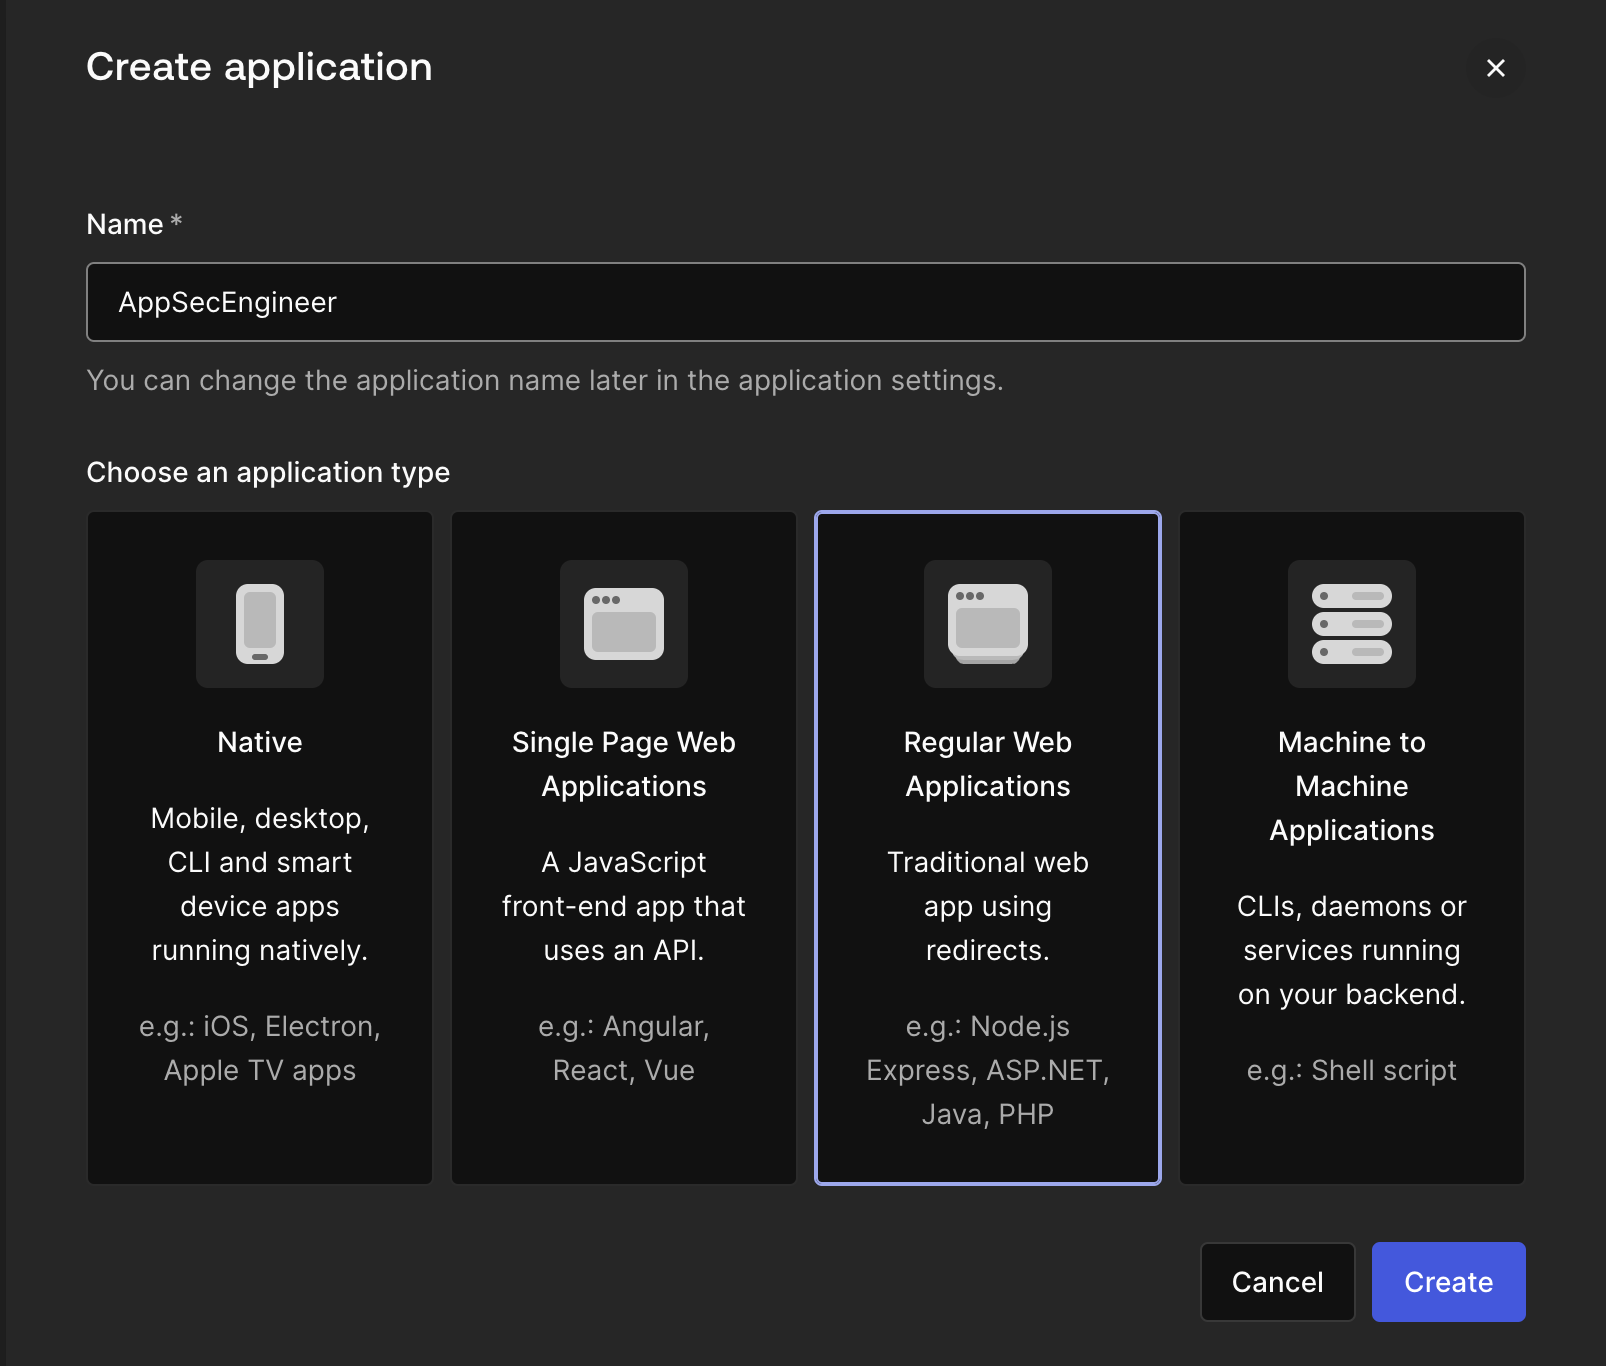Click the 'iOS, Electron, Apple TV apps' example

[260, 1048]
